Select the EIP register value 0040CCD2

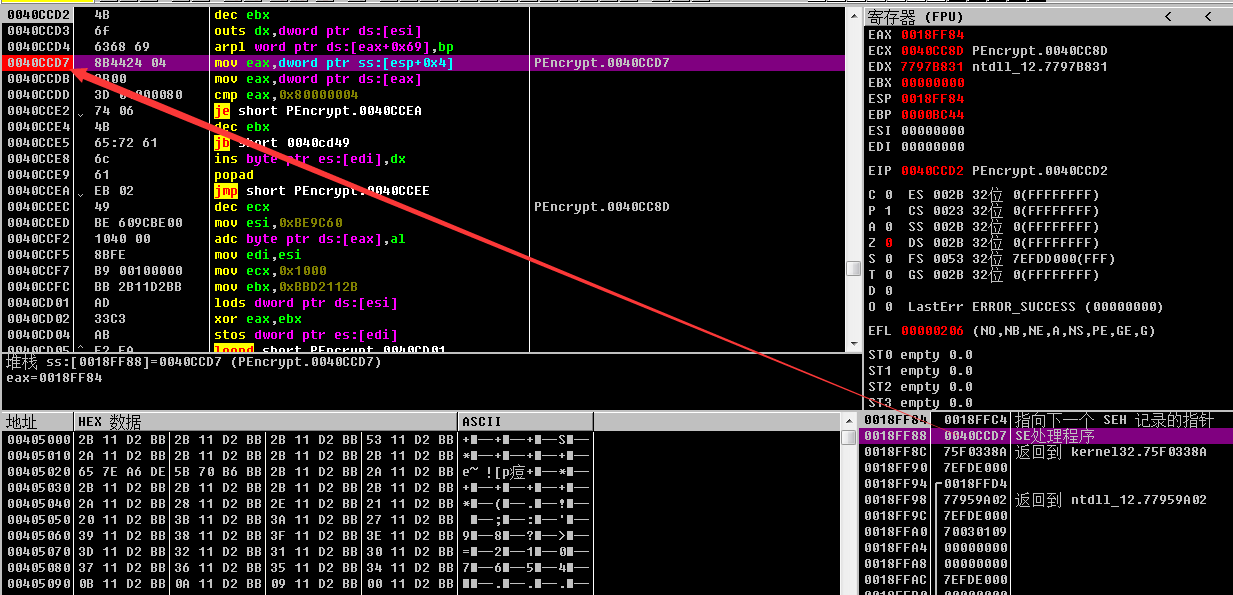point(933,171)
